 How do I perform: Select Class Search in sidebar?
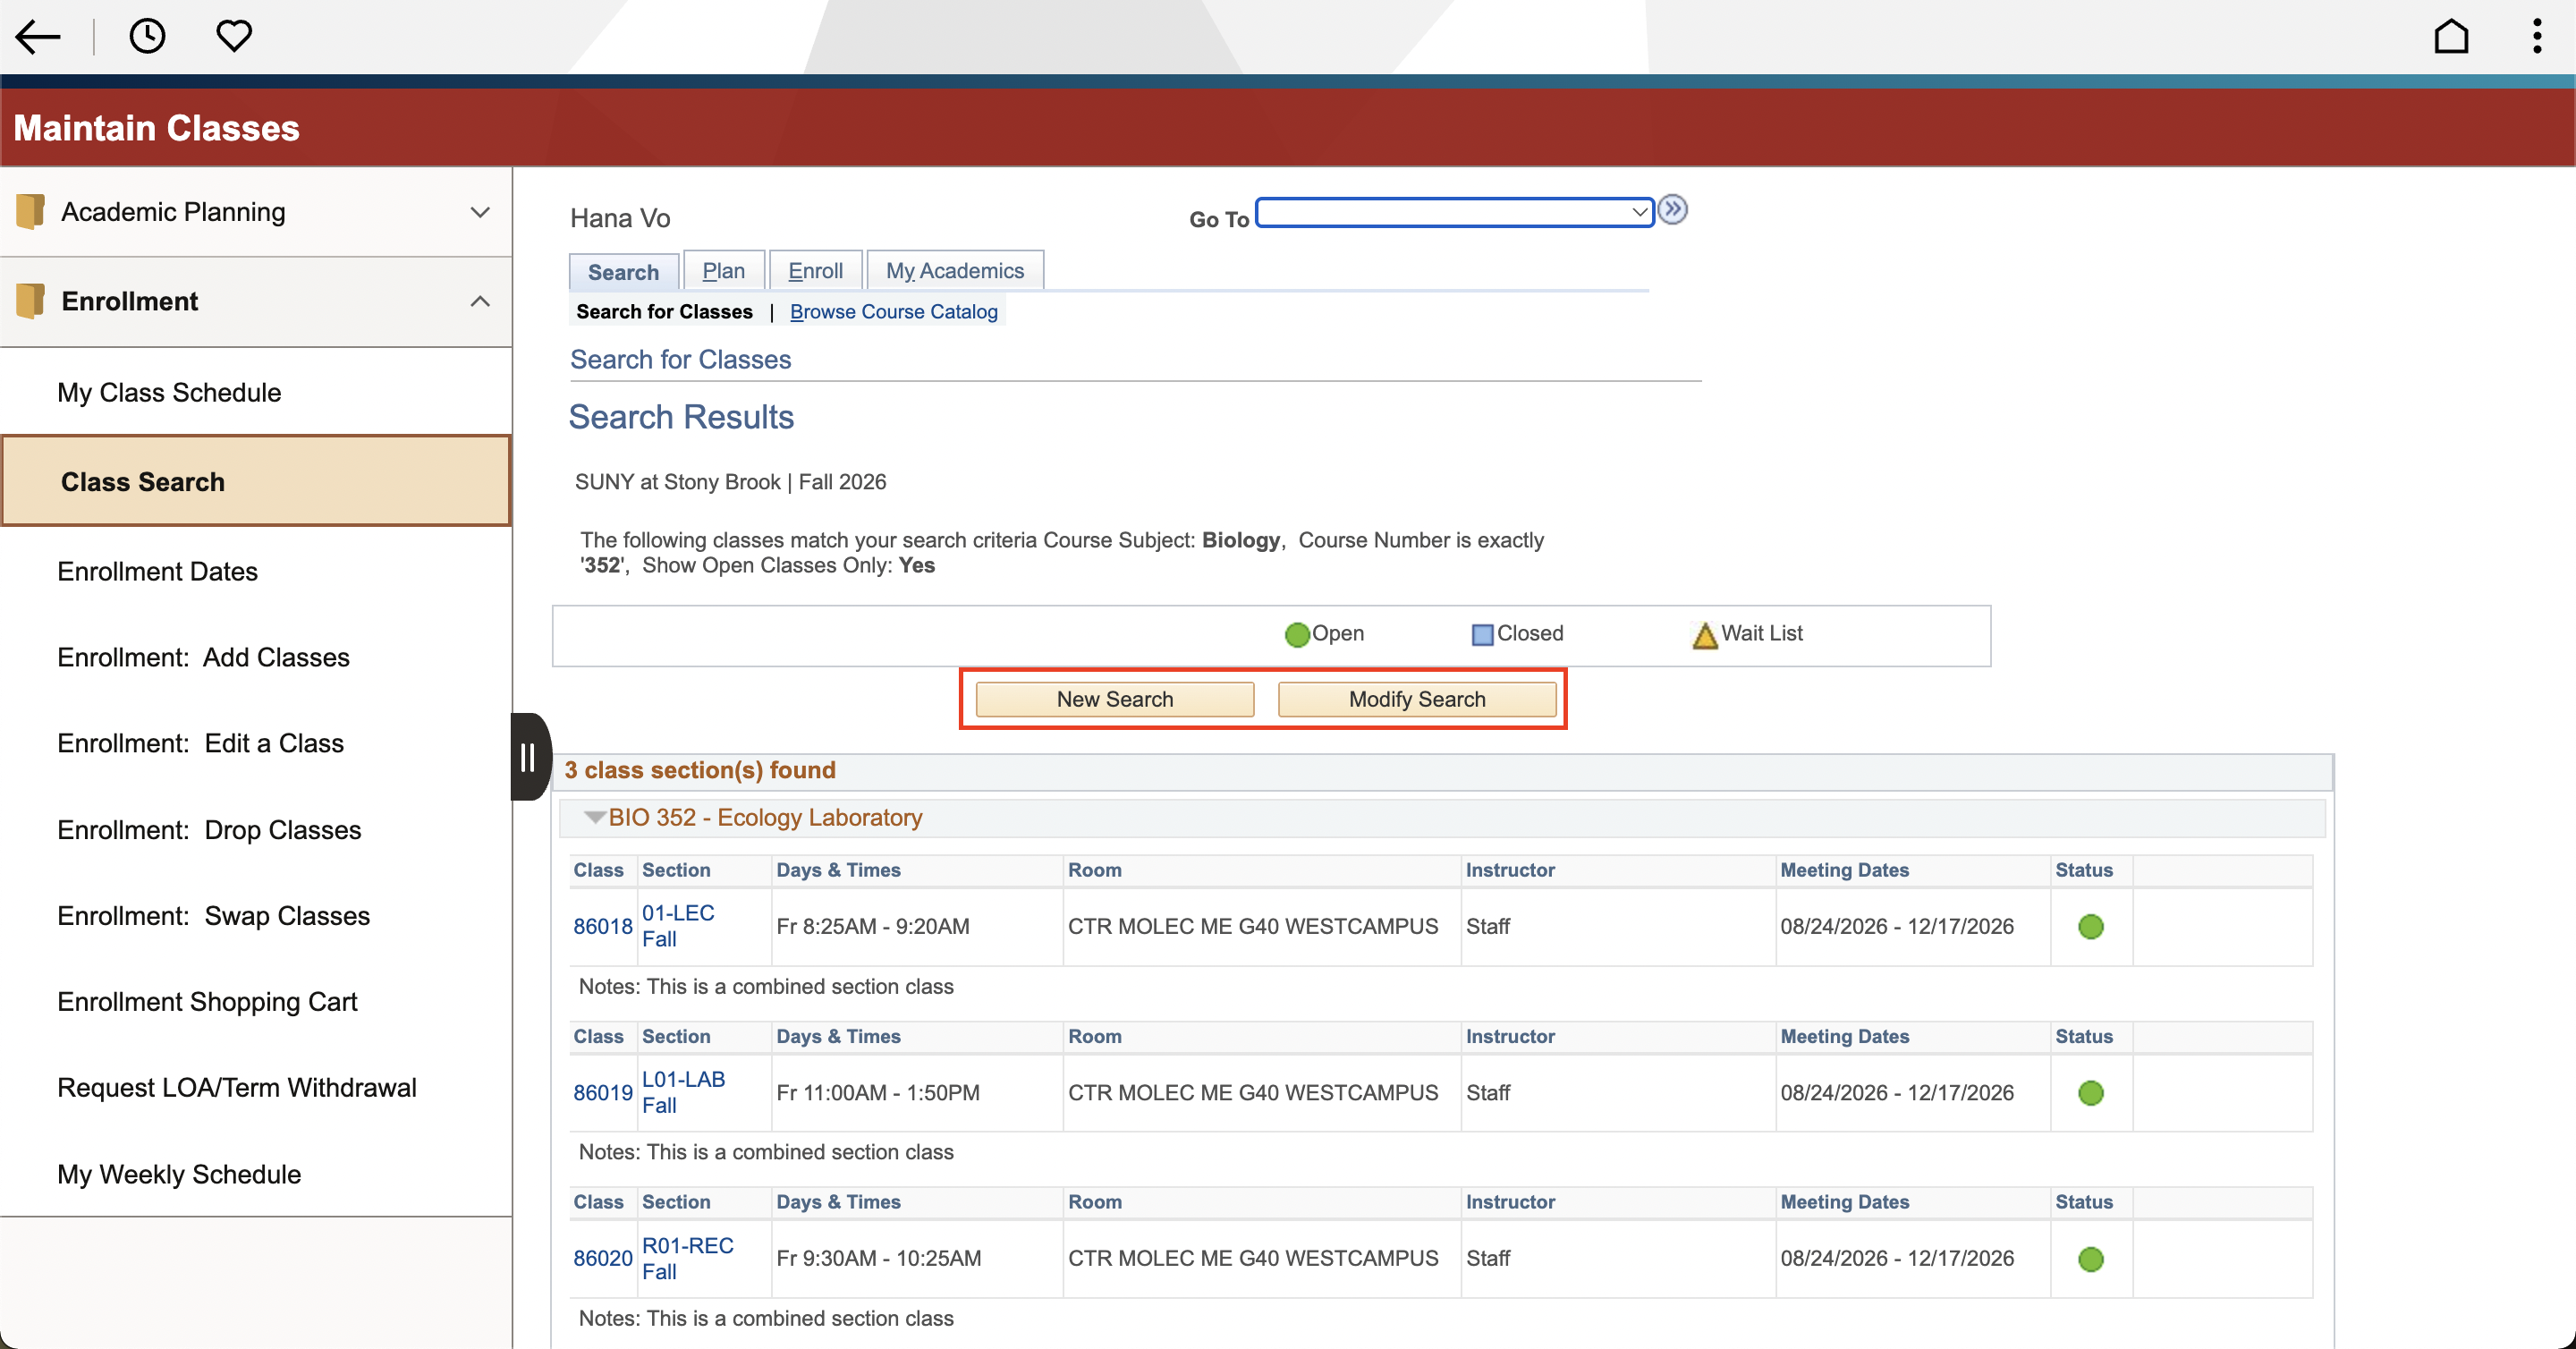pos(256,481)
